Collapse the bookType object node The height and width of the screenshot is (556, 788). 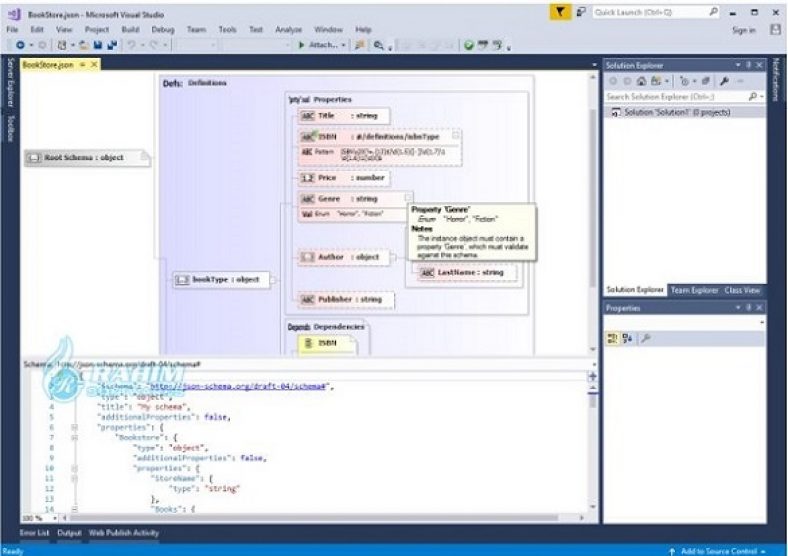[x=273, y=280]
